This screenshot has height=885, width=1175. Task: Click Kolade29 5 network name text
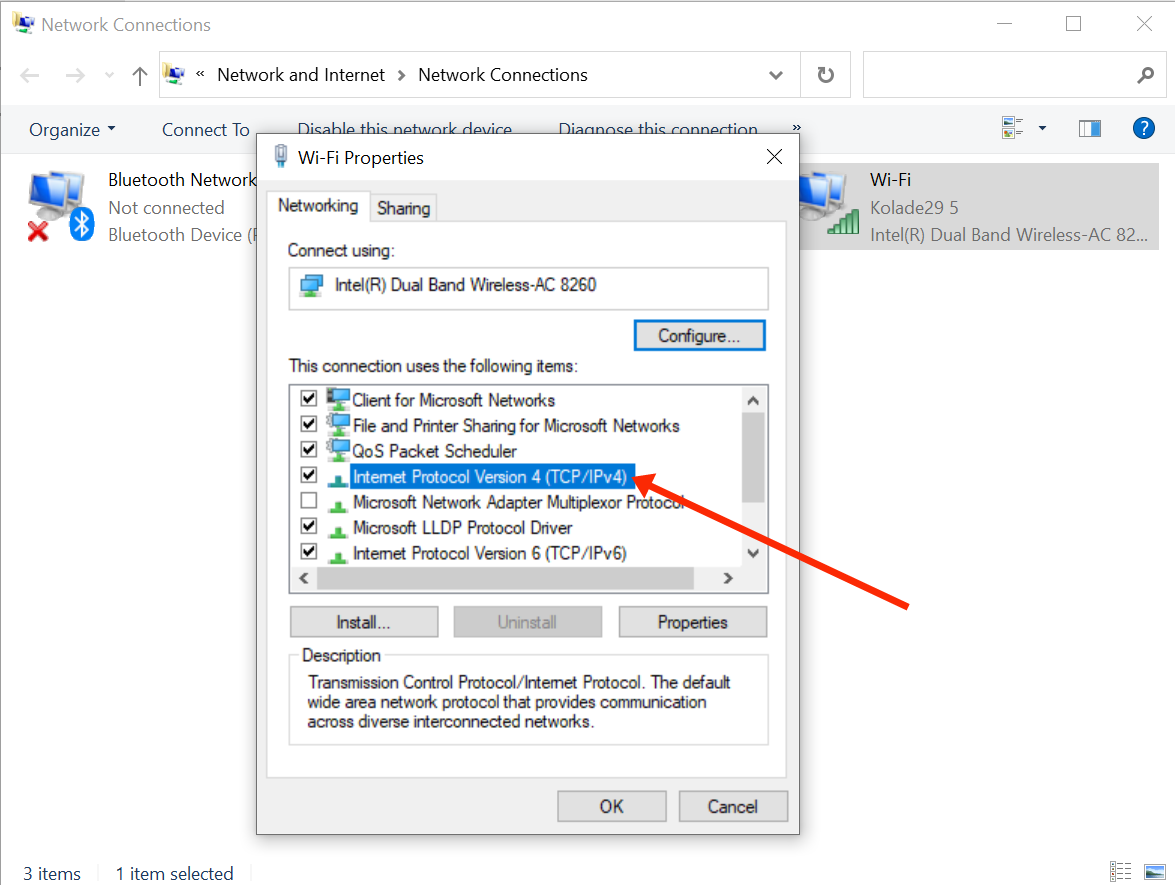coord(914,208)
